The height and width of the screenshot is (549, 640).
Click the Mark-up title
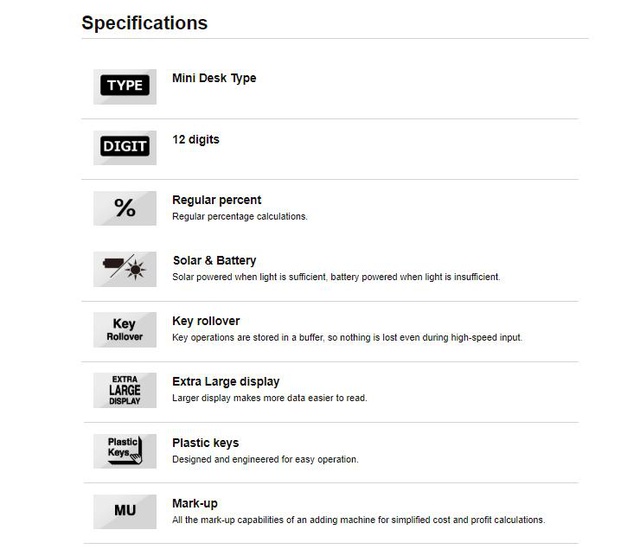click(195, 504)
